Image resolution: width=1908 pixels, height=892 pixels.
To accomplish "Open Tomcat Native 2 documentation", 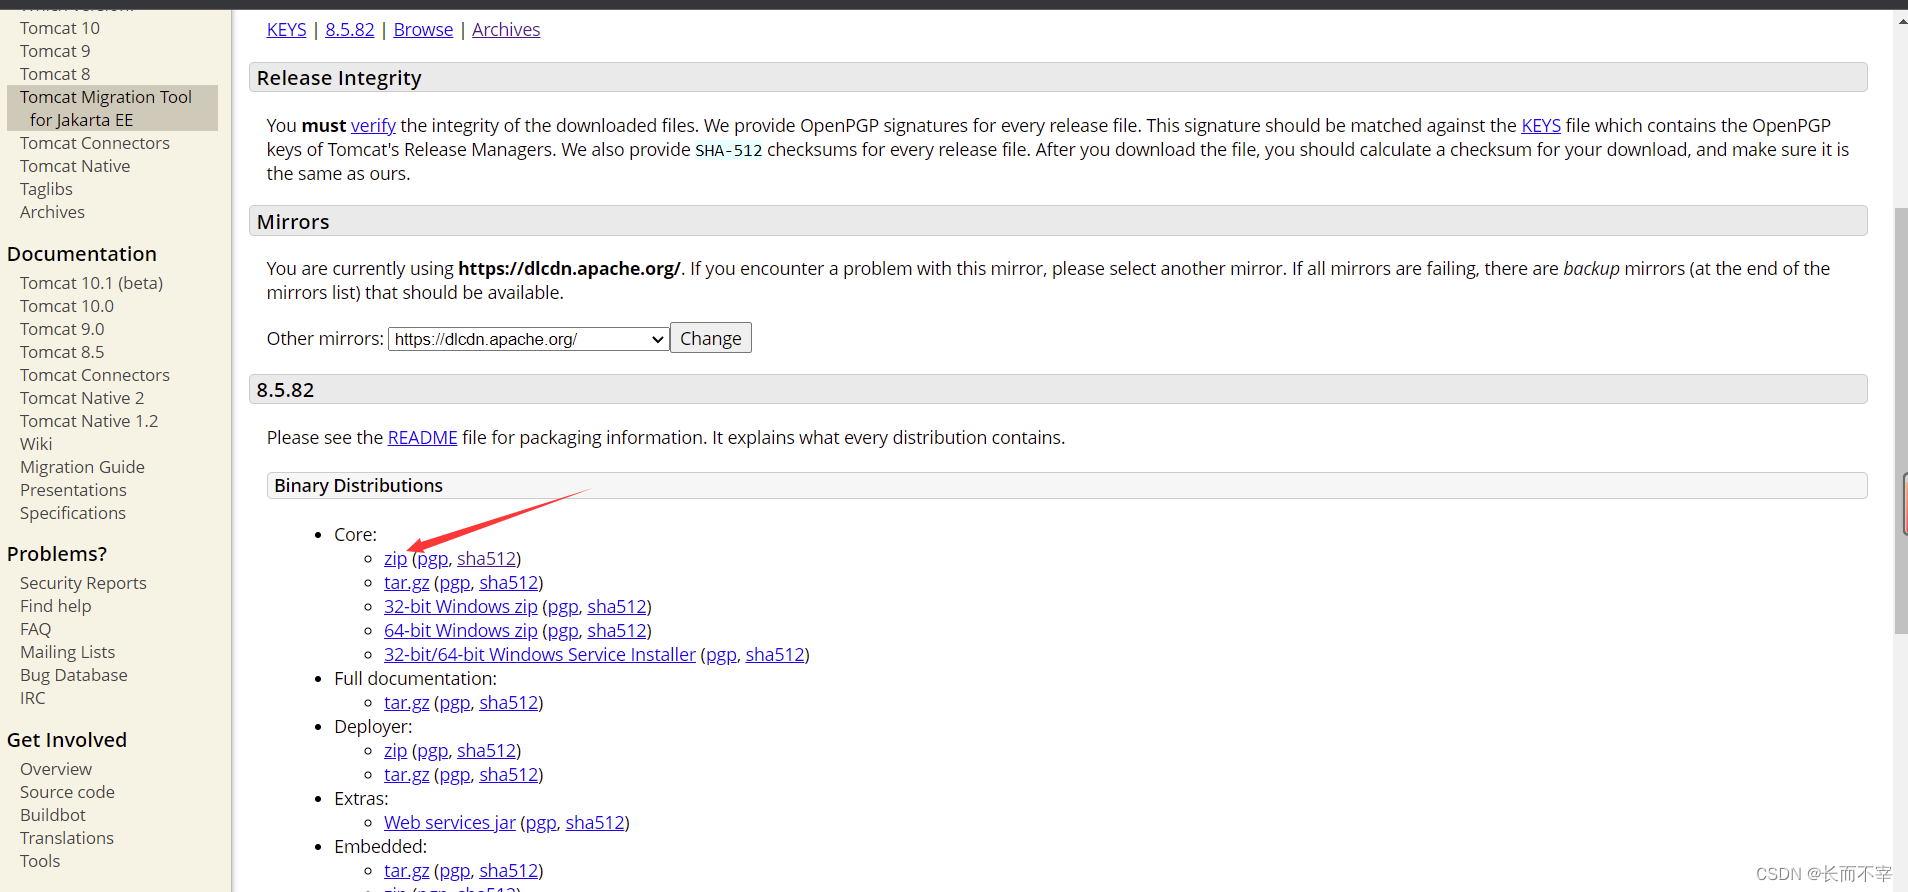I will (82, 398).
